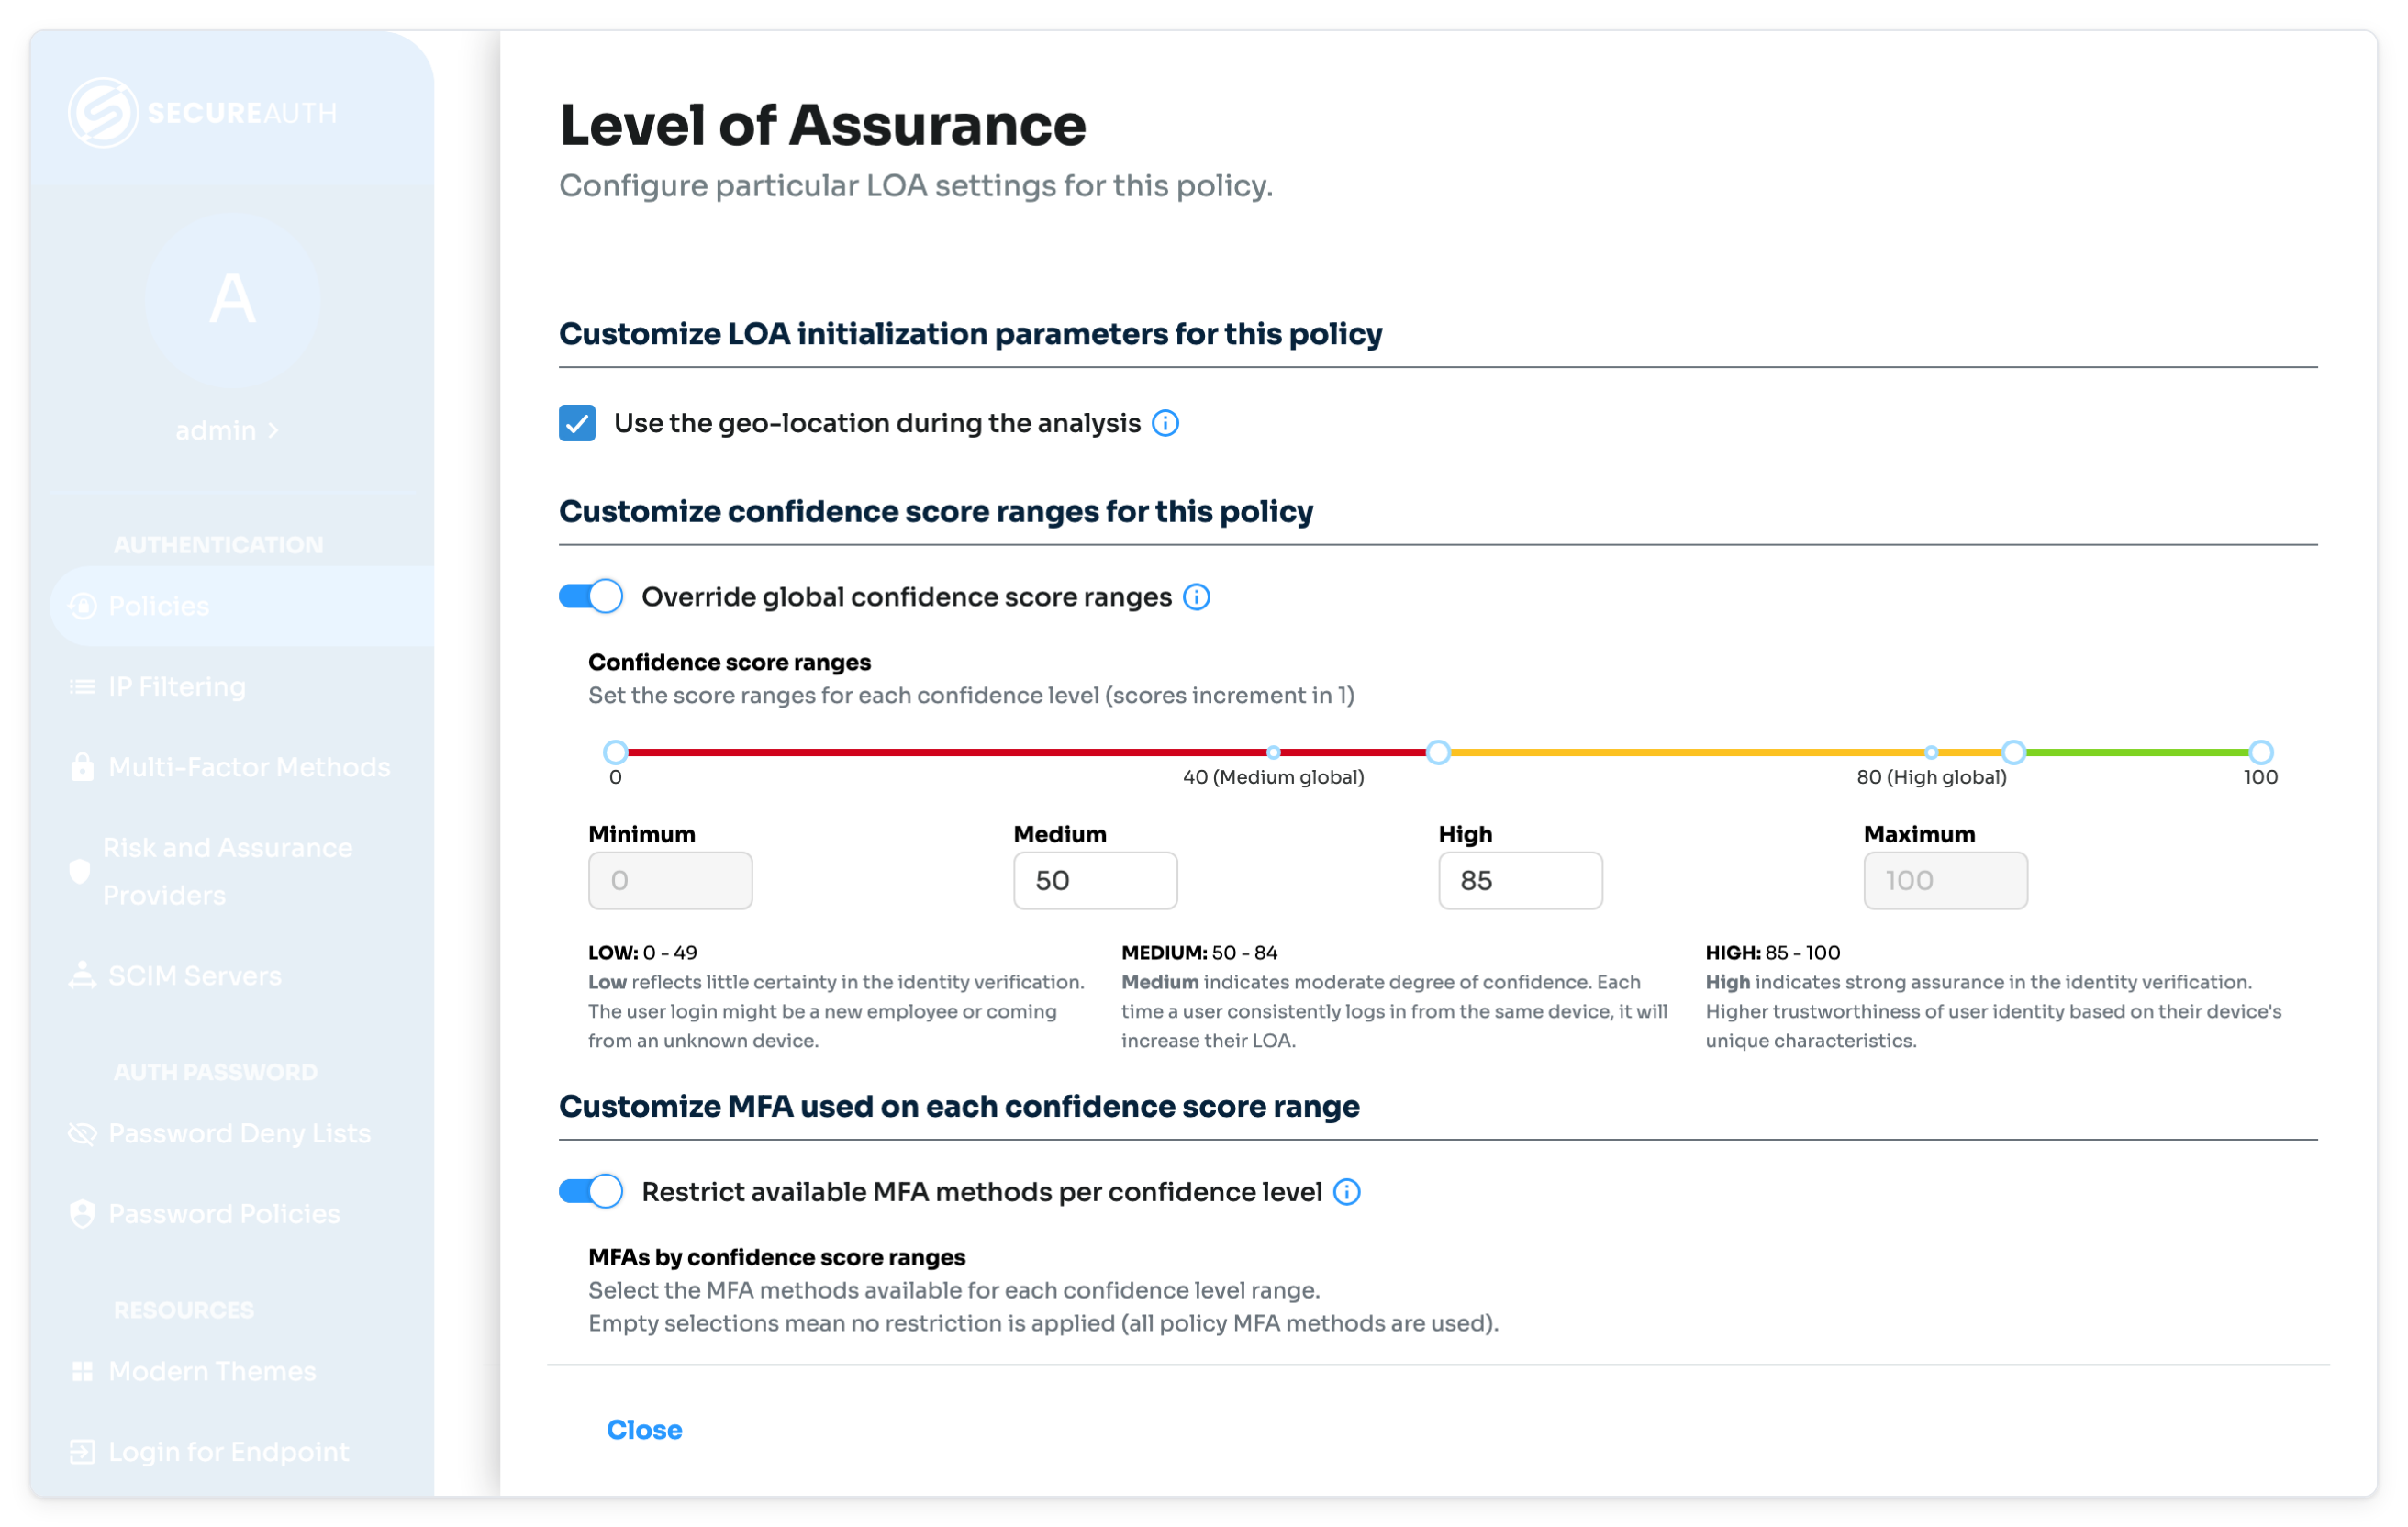Viewport: 2408px width, 1527px height.
Task: Open Password Deny Lists
Action: [x=242, y=1133]
